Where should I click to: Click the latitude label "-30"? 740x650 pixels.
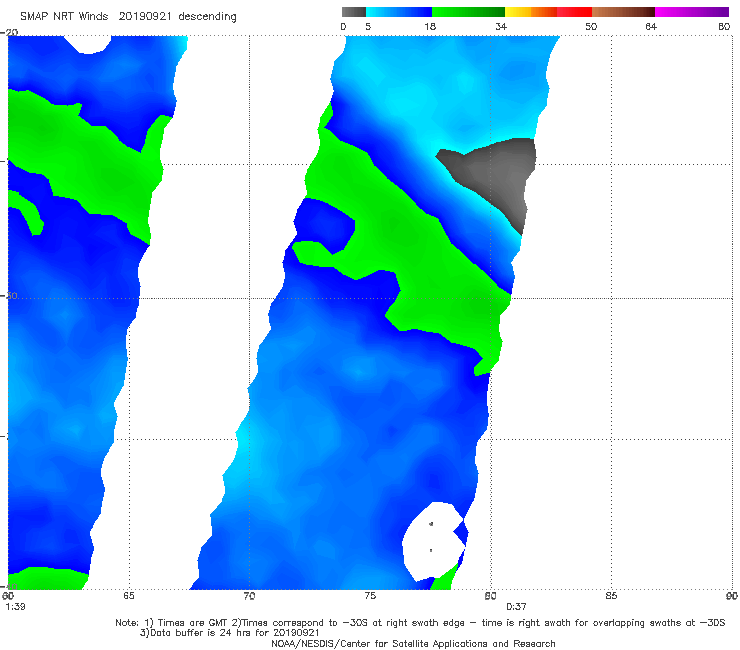click(x=9, y=295)
